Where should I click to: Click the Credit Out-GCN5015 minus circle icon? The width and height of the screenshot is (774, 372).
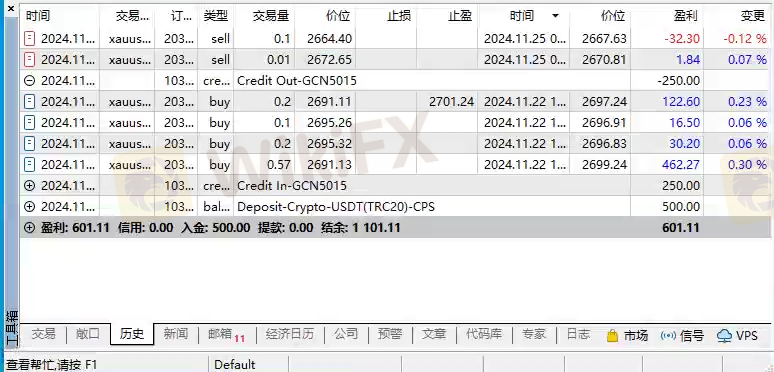click(30, 80)
